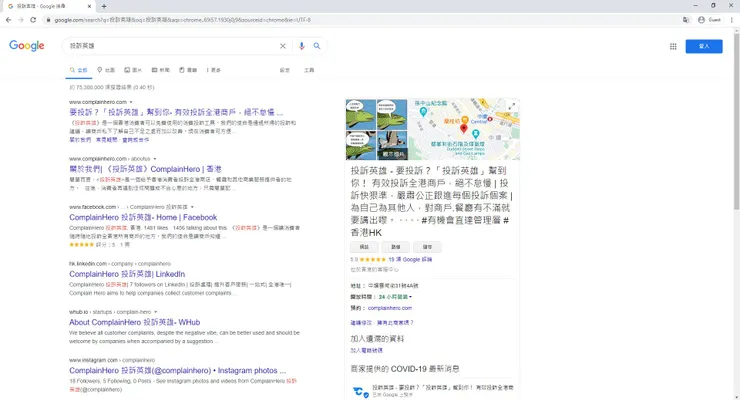Screen dimensions: 740x400
Task: Expand the arrow beside whub.io complain-hero
Action: pyautogui.click(x=155, y=312)
